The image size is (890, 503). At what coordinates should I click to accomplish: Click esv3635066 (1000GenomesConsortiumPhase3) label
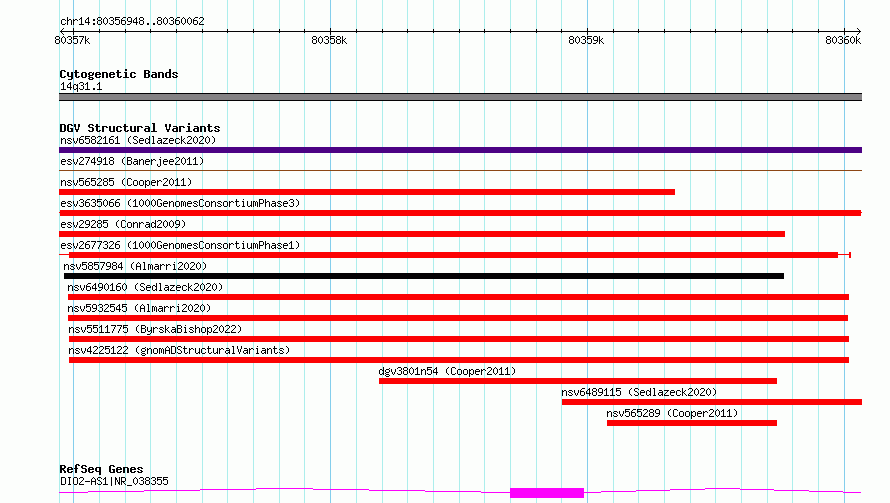point(180,203)
